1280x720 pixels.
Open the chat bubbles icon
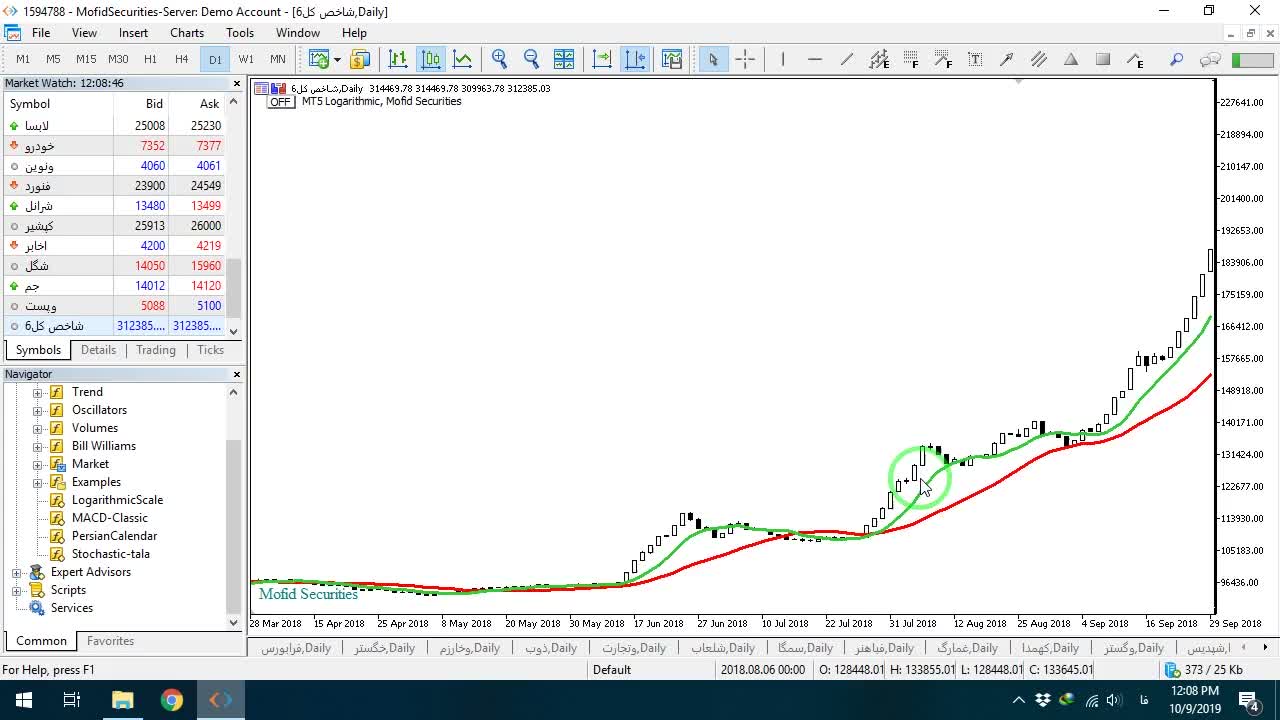coord(1210,59)
